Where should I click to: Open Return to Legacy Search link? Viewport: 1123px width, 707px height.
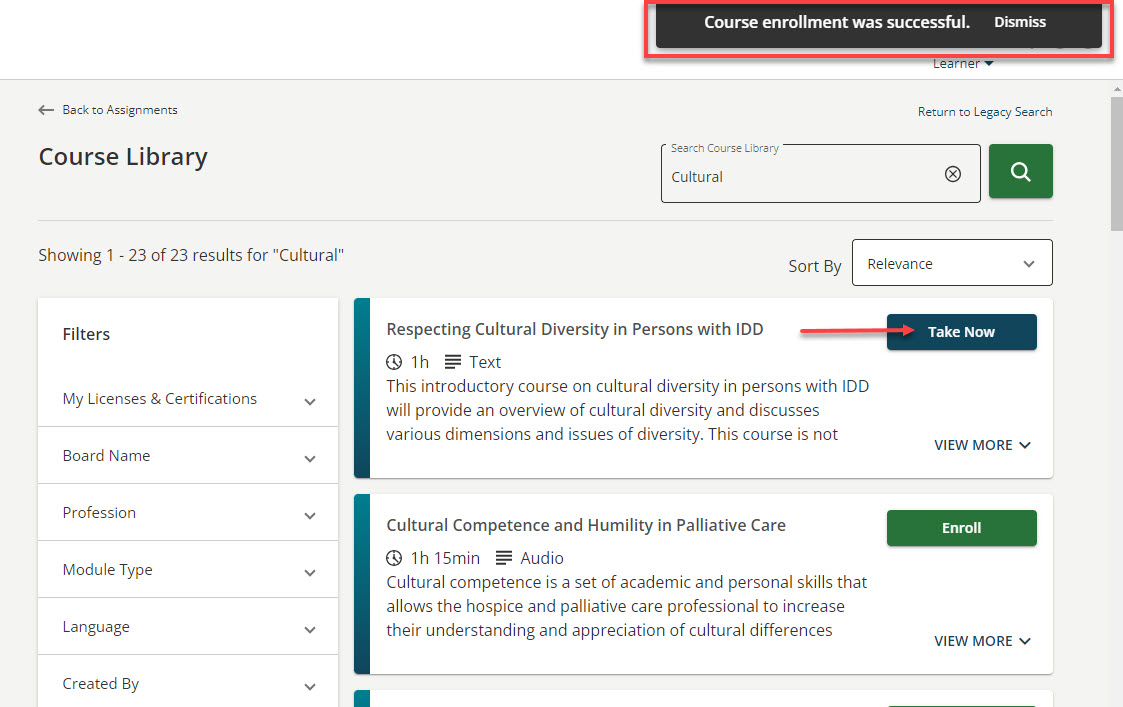(984, 111)
